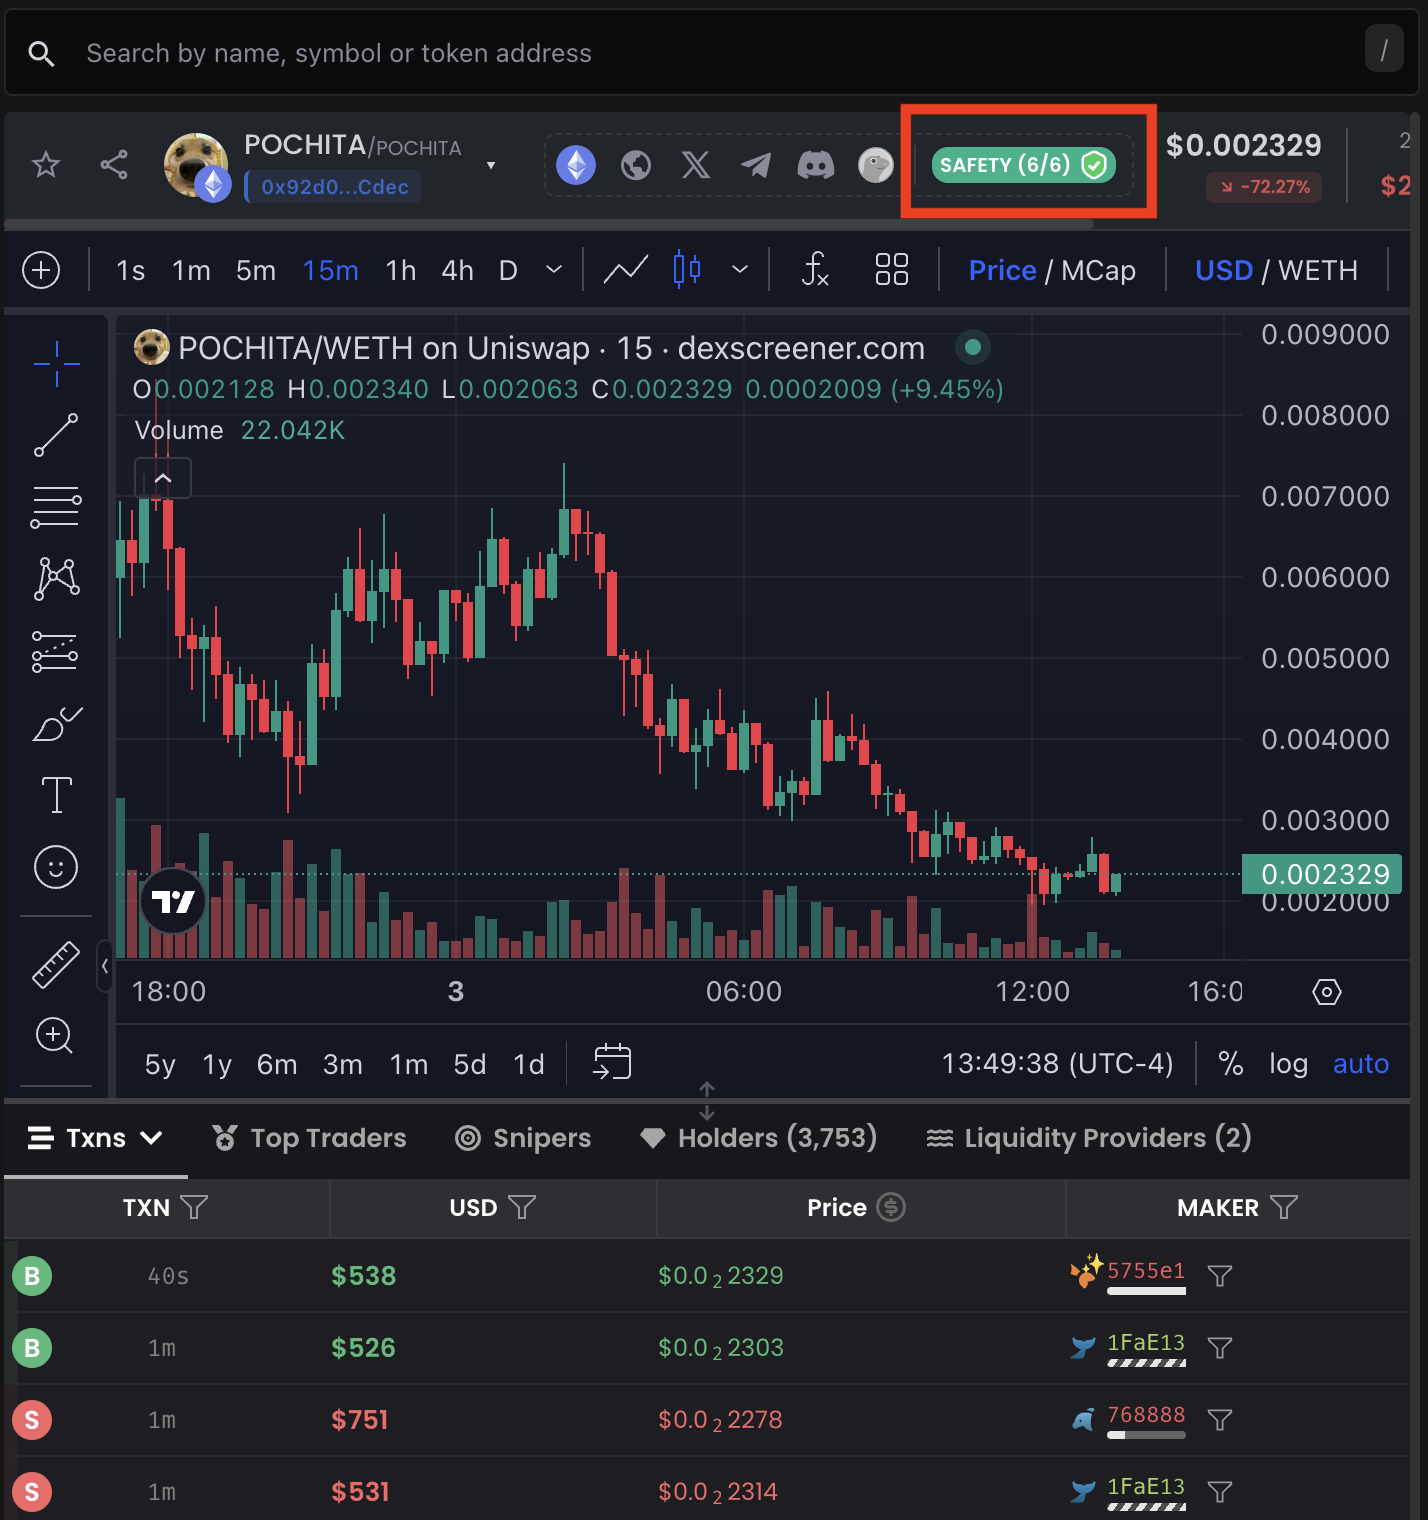Screen dimensions: 1428x1520
Task: Toggle the log scale option
Action: click(1288, 1064)
